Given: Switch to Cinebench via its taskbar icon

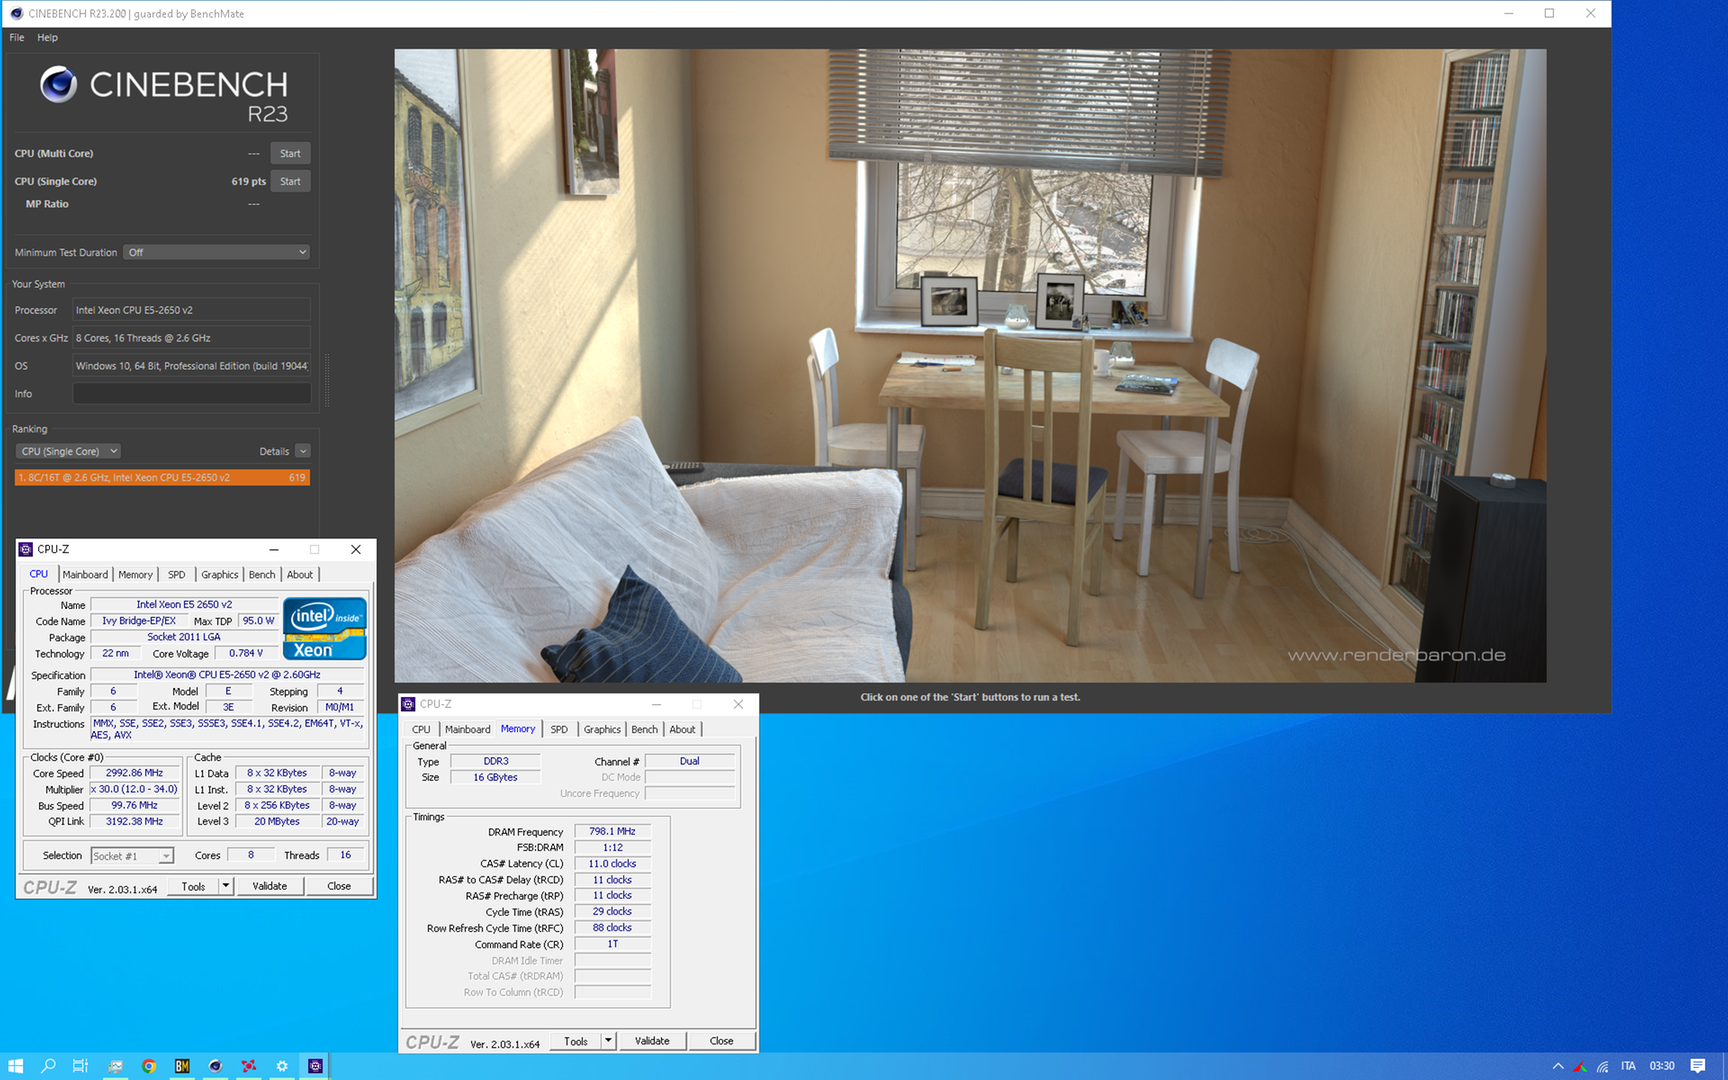Looking at the screenshot, I should (215, 1066).
